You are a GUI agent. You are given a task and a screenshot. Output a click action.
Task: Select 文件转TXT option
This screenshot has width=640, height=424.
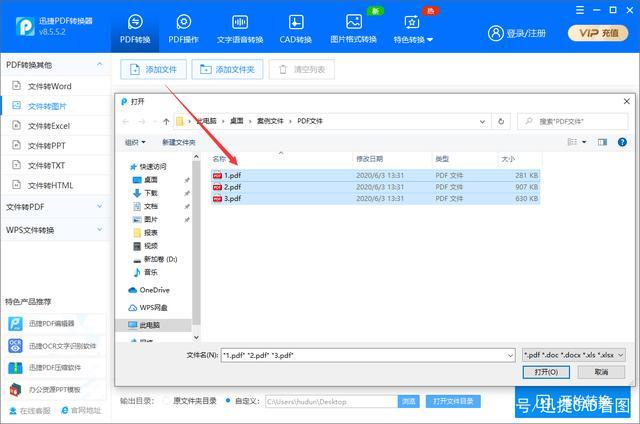(x=55, y=165)
